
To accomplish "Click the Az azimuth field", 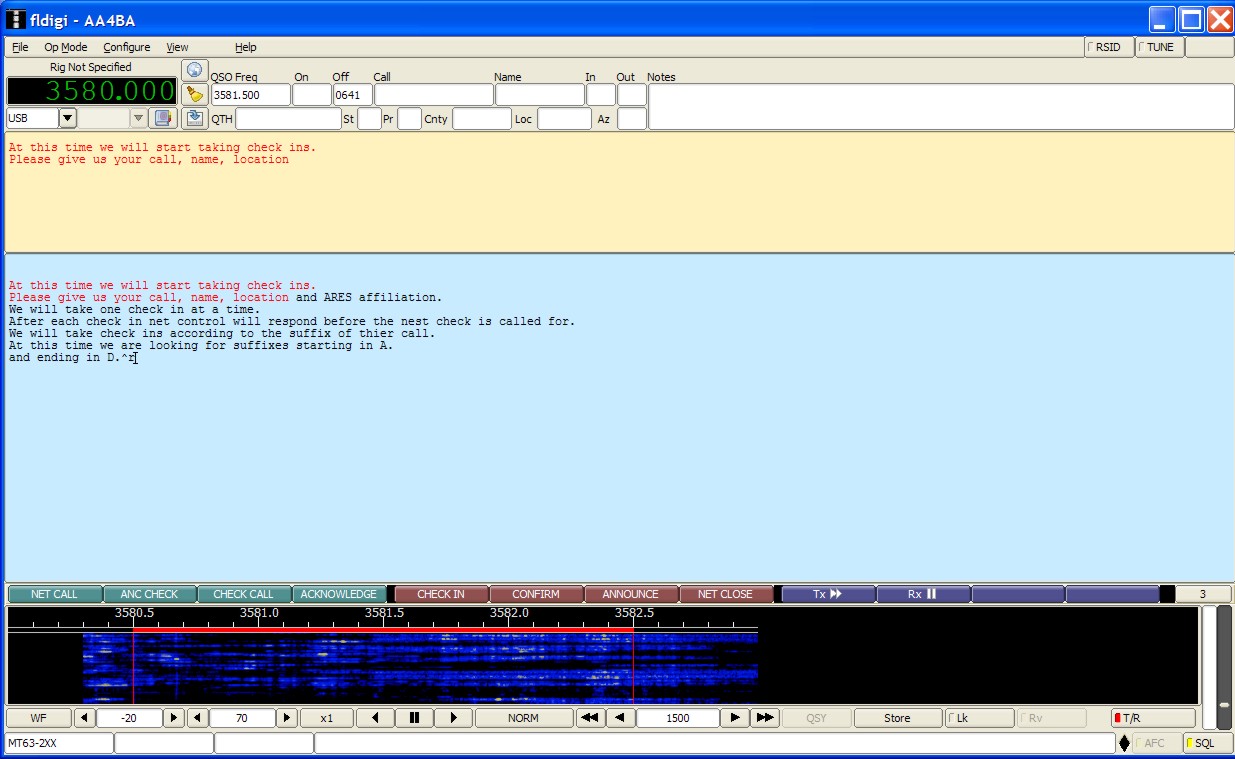I will 632,119.
